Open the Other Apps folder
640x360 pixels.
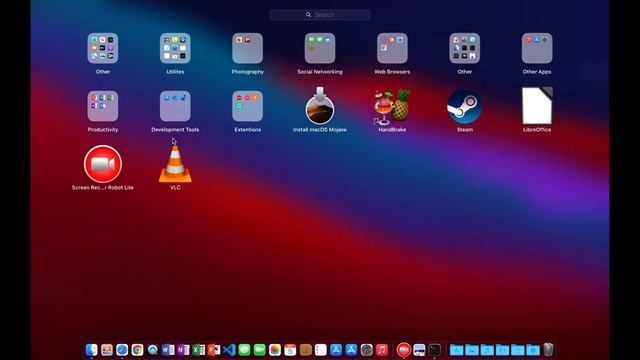537,49
